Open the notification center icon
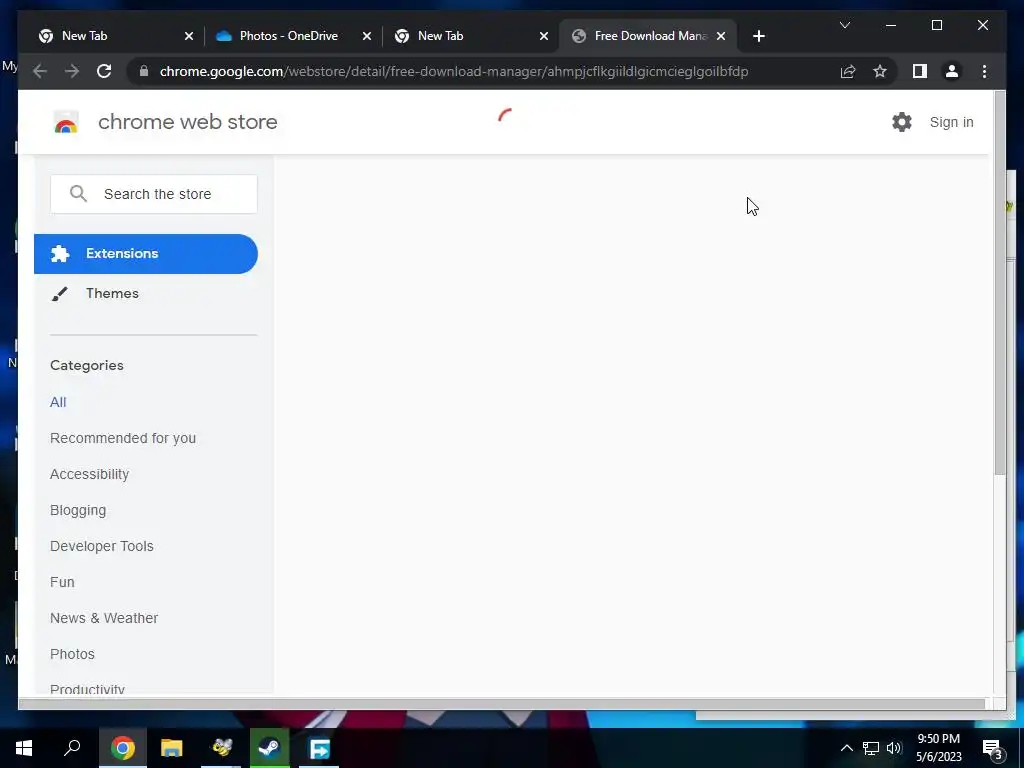 tap(993, 749)
